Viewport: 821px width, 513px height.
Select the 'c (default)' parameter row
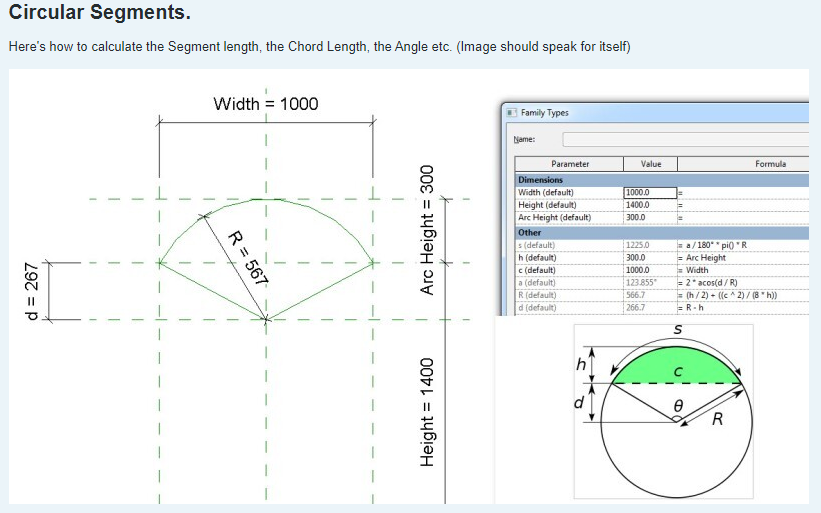pos(662,270)
